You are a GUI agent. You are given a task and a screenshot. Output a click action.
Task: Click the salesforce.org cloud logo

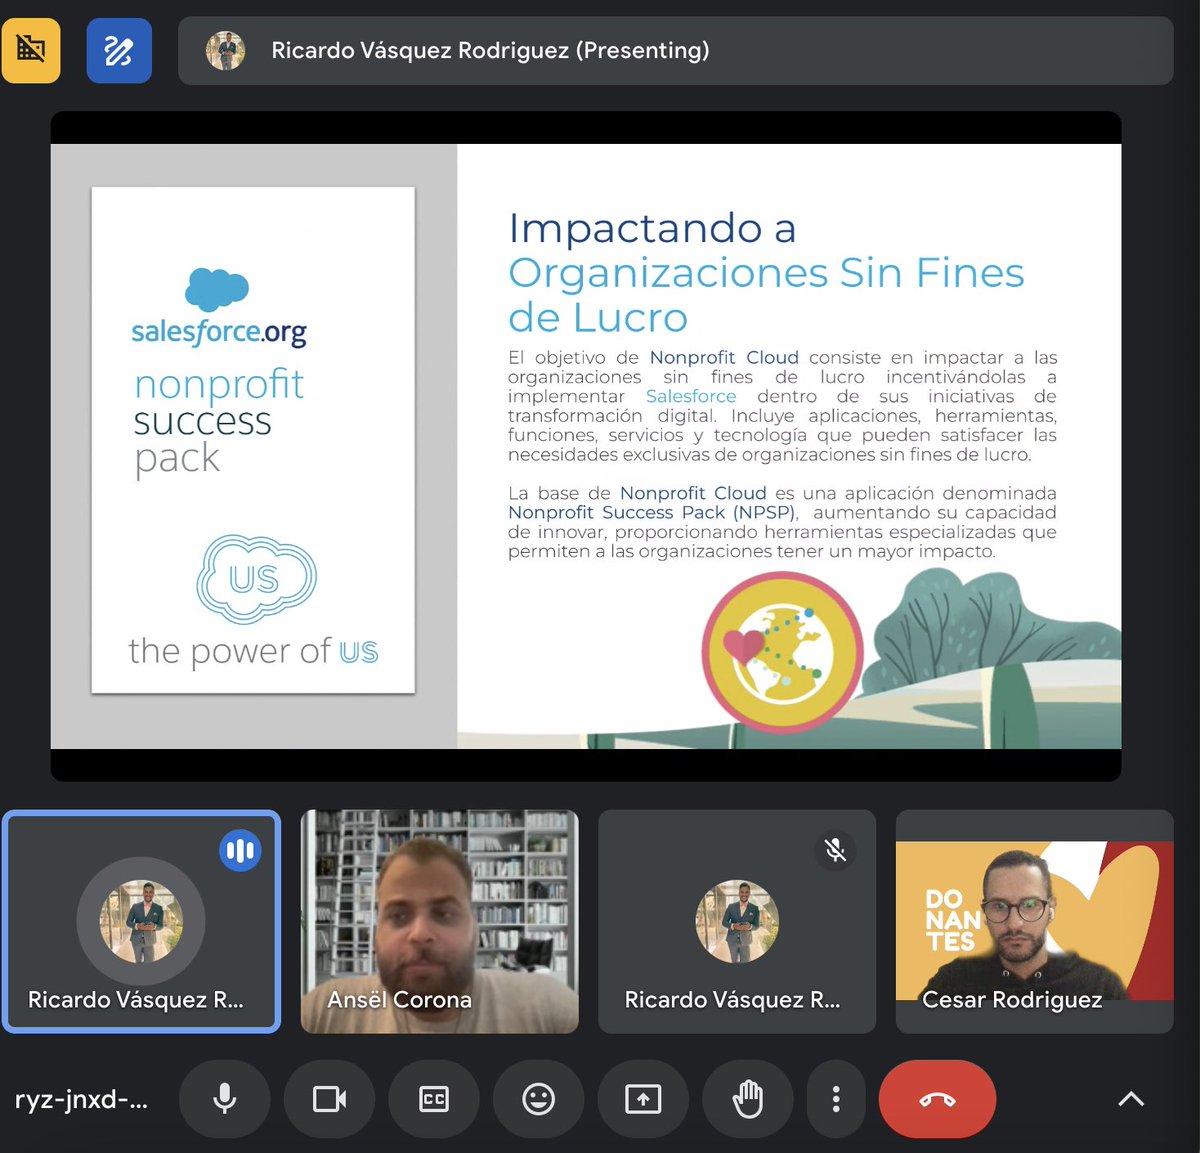pos(218,308)
